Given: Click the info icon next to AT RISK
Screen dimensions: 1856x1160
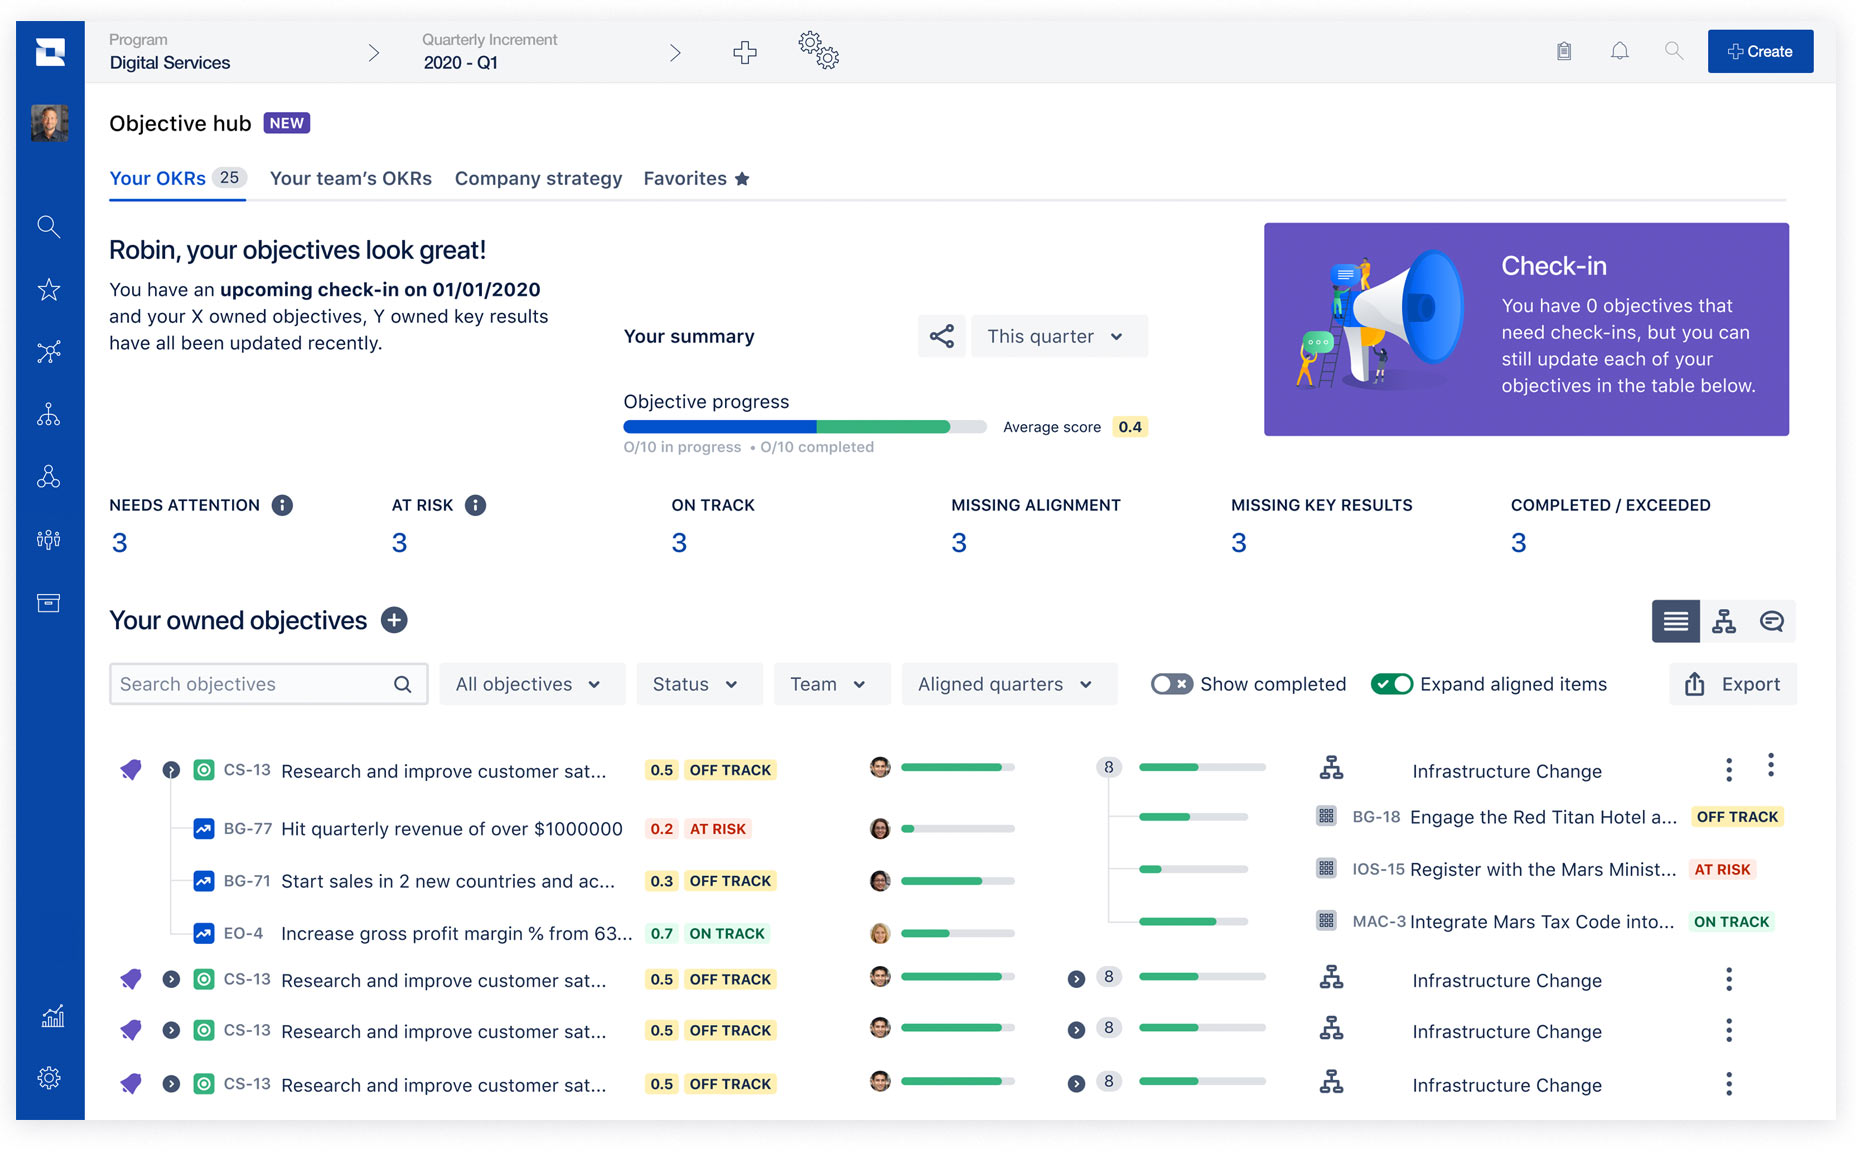Looking at the screenshot, I should 477,505.
